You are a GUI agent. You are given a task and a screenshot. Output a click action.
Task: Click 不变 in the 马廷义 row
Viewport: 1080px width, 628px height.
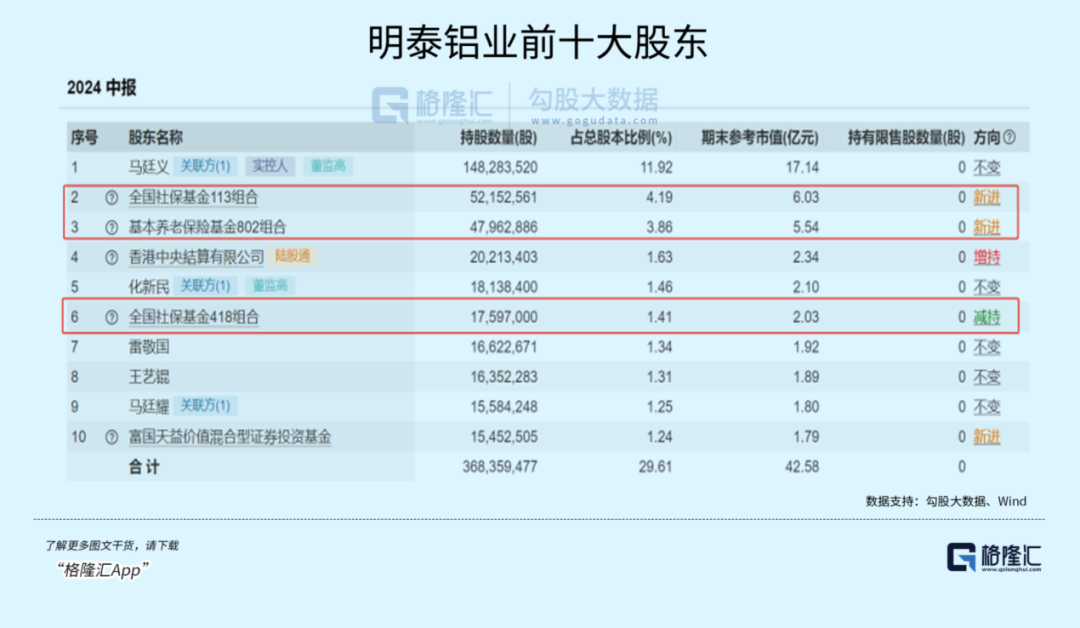(x=986, y=167)
